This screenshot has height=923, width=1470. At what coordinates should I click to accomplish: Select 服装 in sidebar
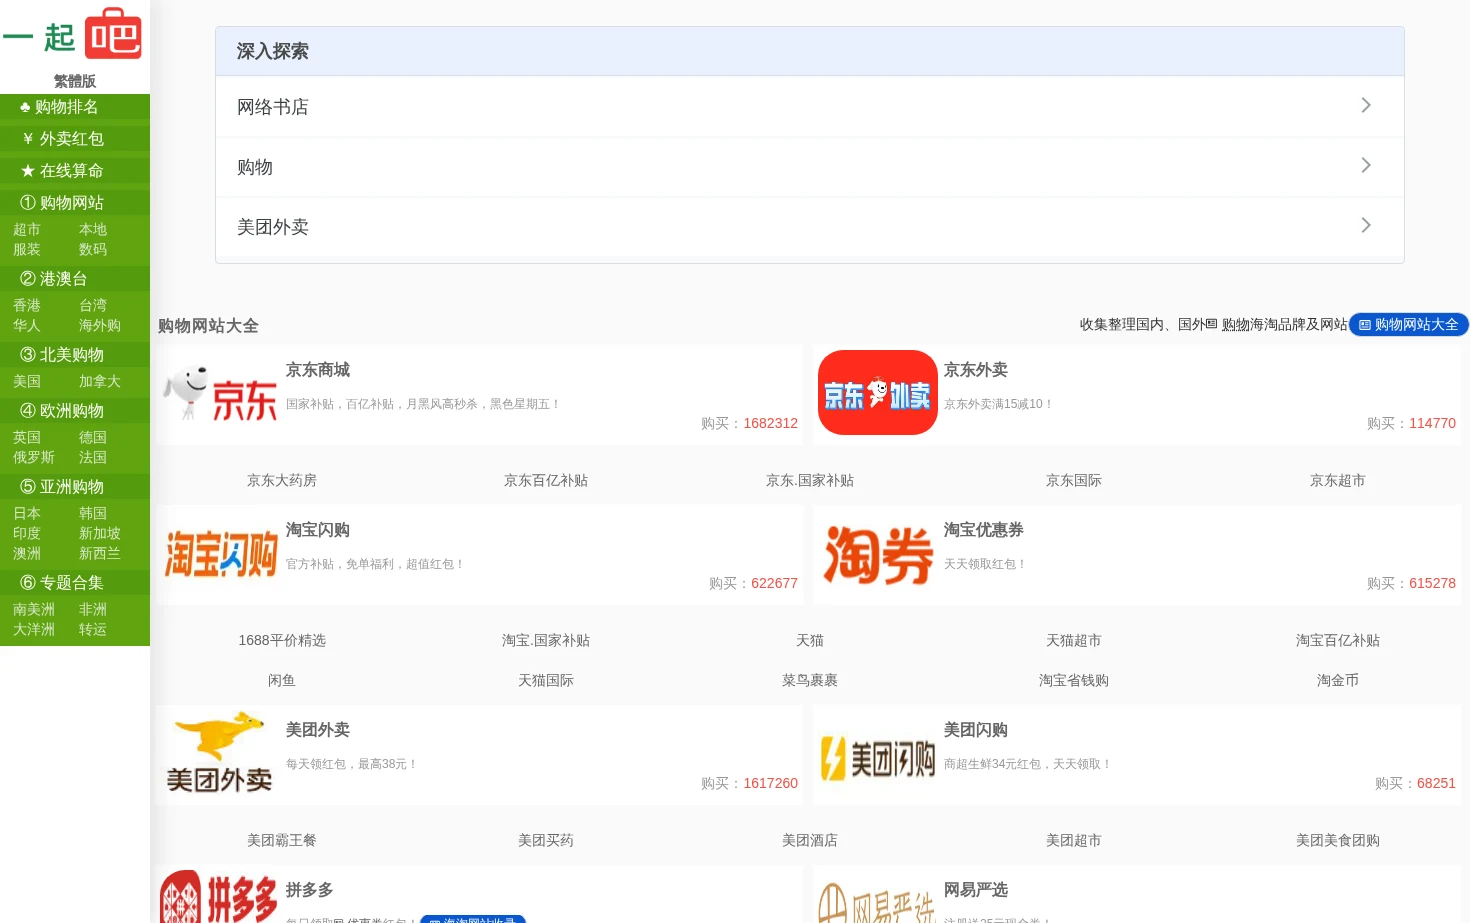(x=27, y=250)
